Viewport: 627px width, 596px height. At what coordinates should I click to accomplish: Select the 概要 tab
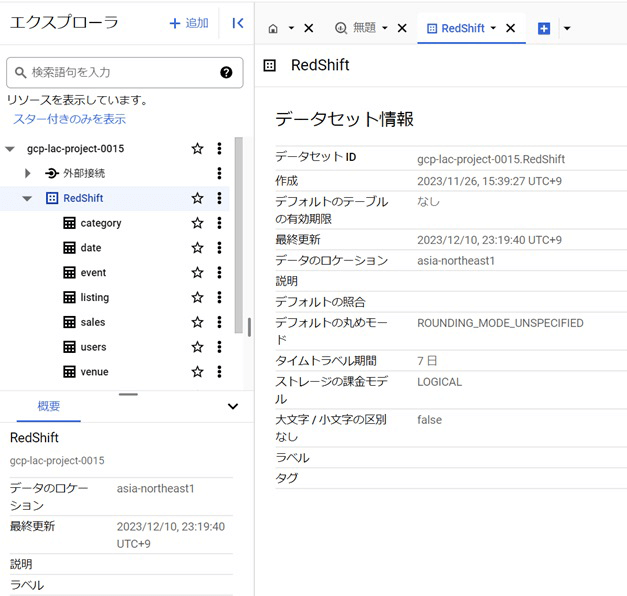click(48, 406)
